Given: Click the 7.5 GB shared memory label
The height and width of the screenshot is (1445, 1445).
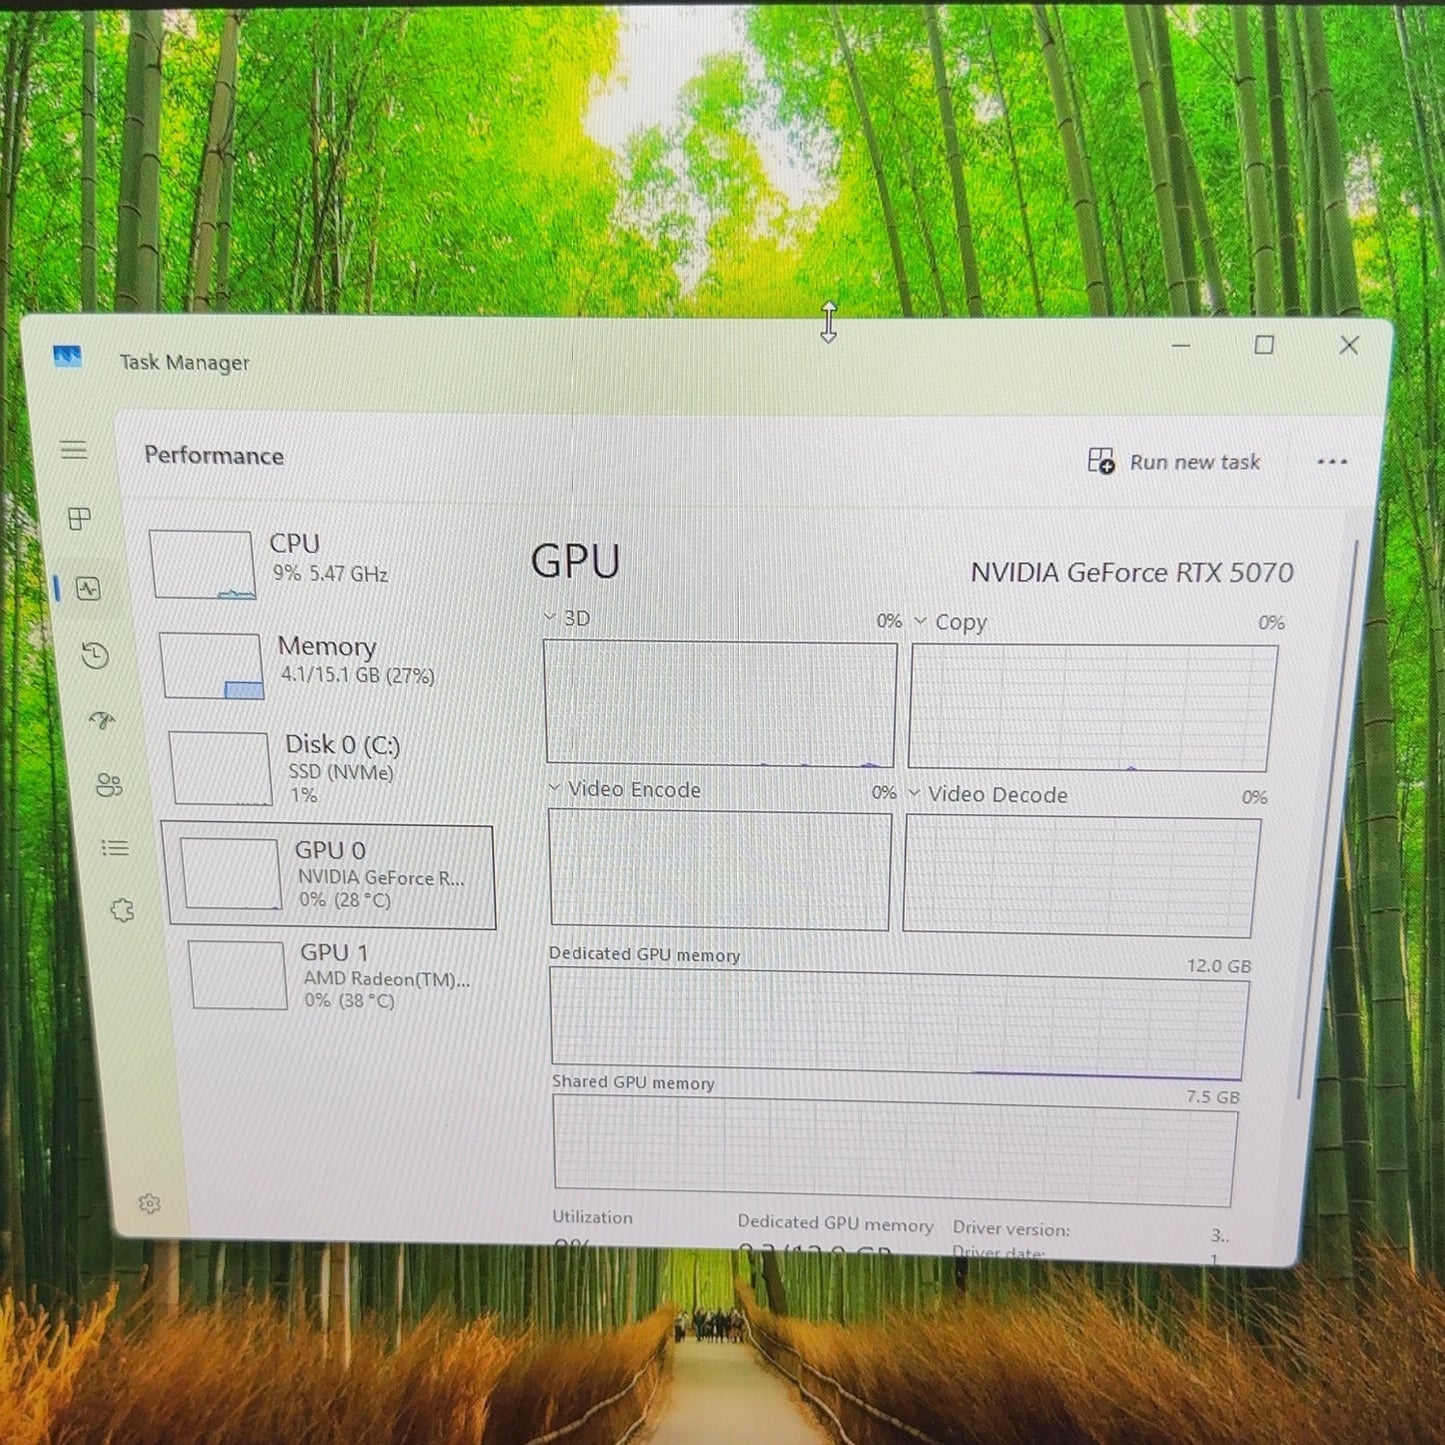Looking at the screenshot, I should coord(1213,1097).
